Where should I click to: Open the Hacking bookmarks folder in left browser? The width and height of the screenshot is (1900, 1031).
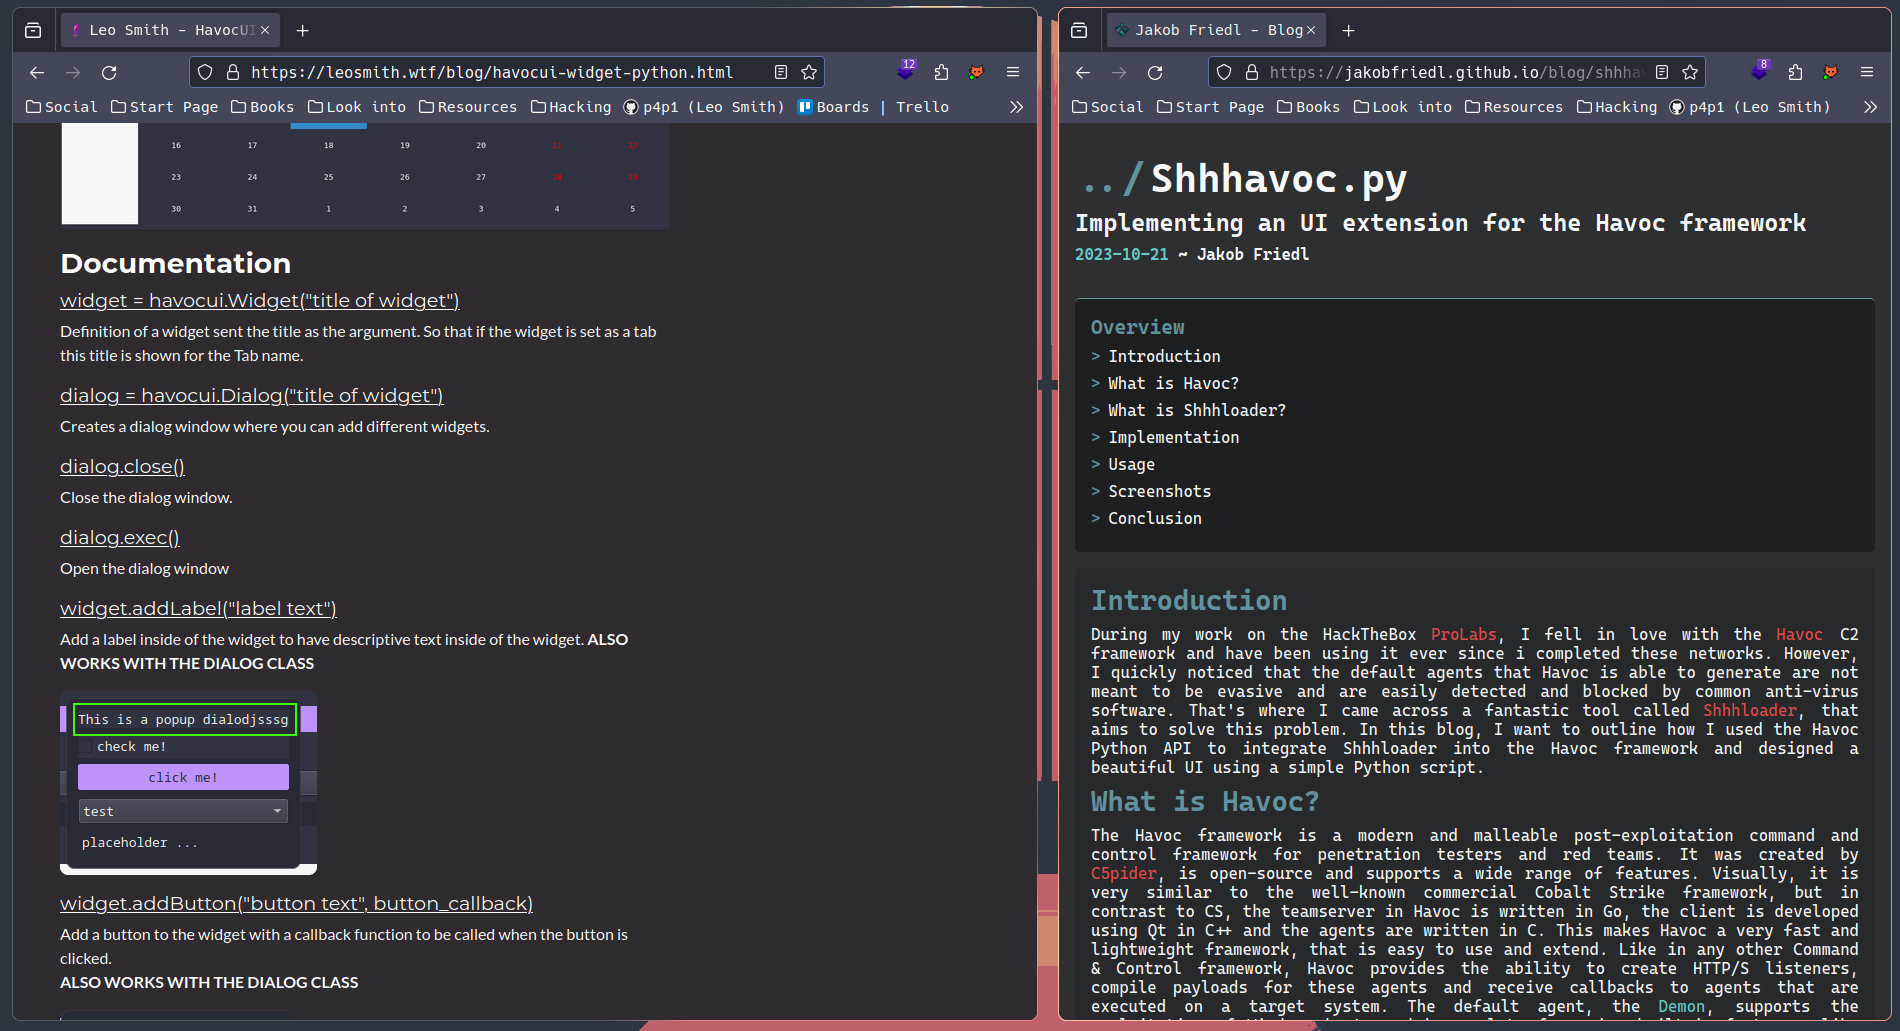(x=570, y=107)
